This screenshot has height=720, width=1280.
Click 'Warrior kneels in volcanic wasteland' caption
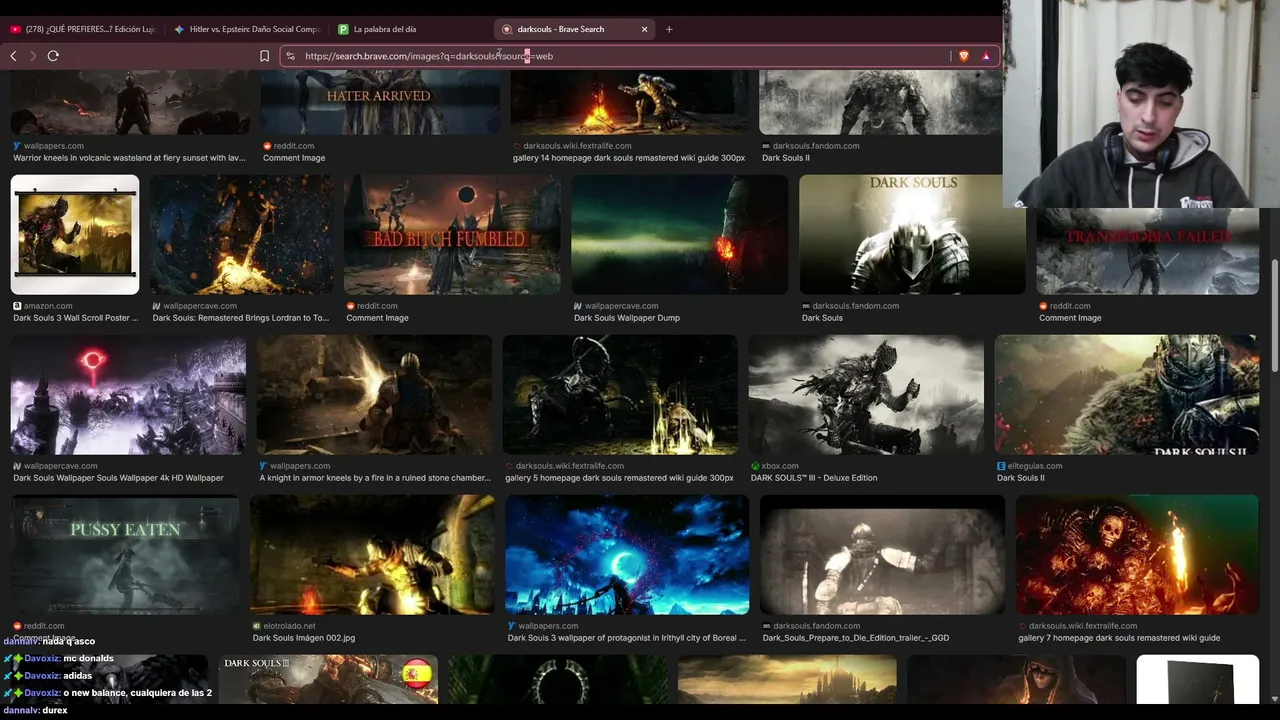point(129,158)
